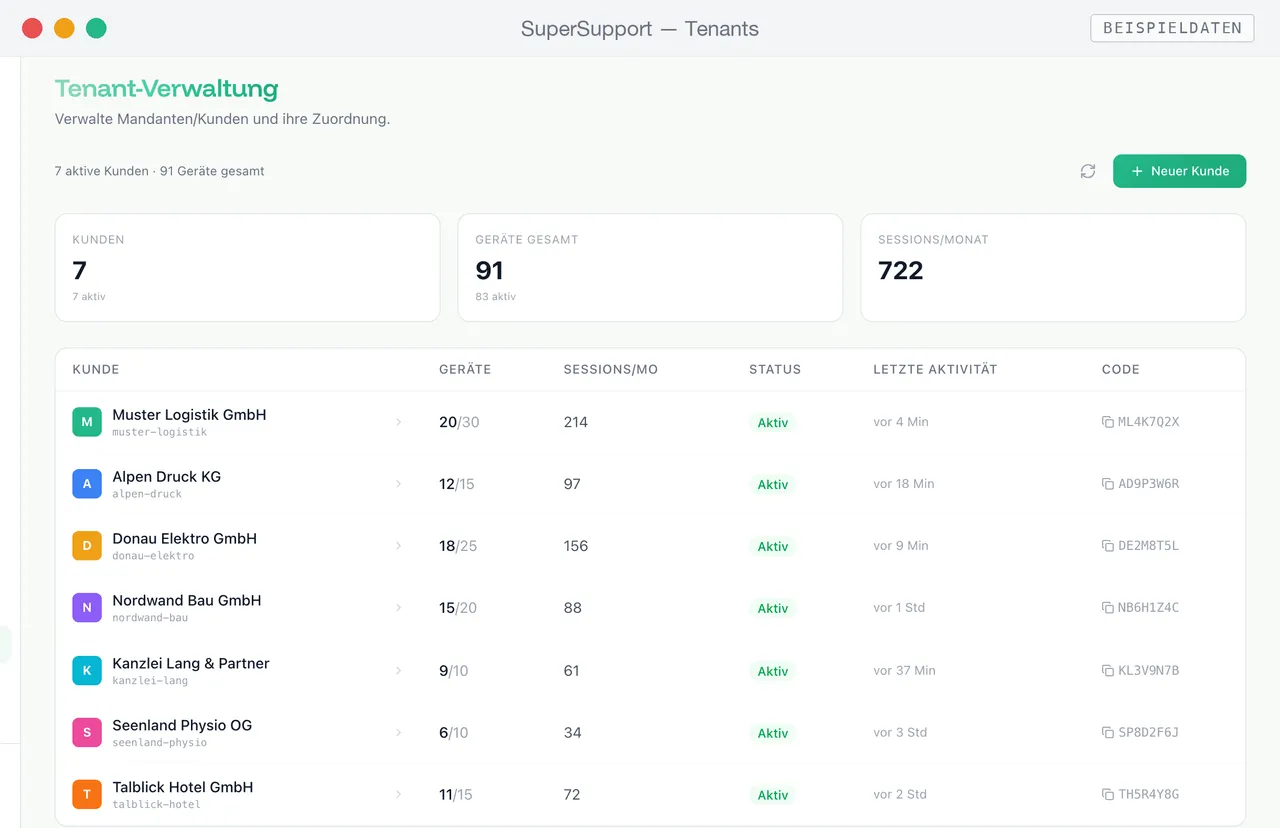
Task: Click the blue A avatar of Alpen Druck
Action: click(x=87, y=484)
